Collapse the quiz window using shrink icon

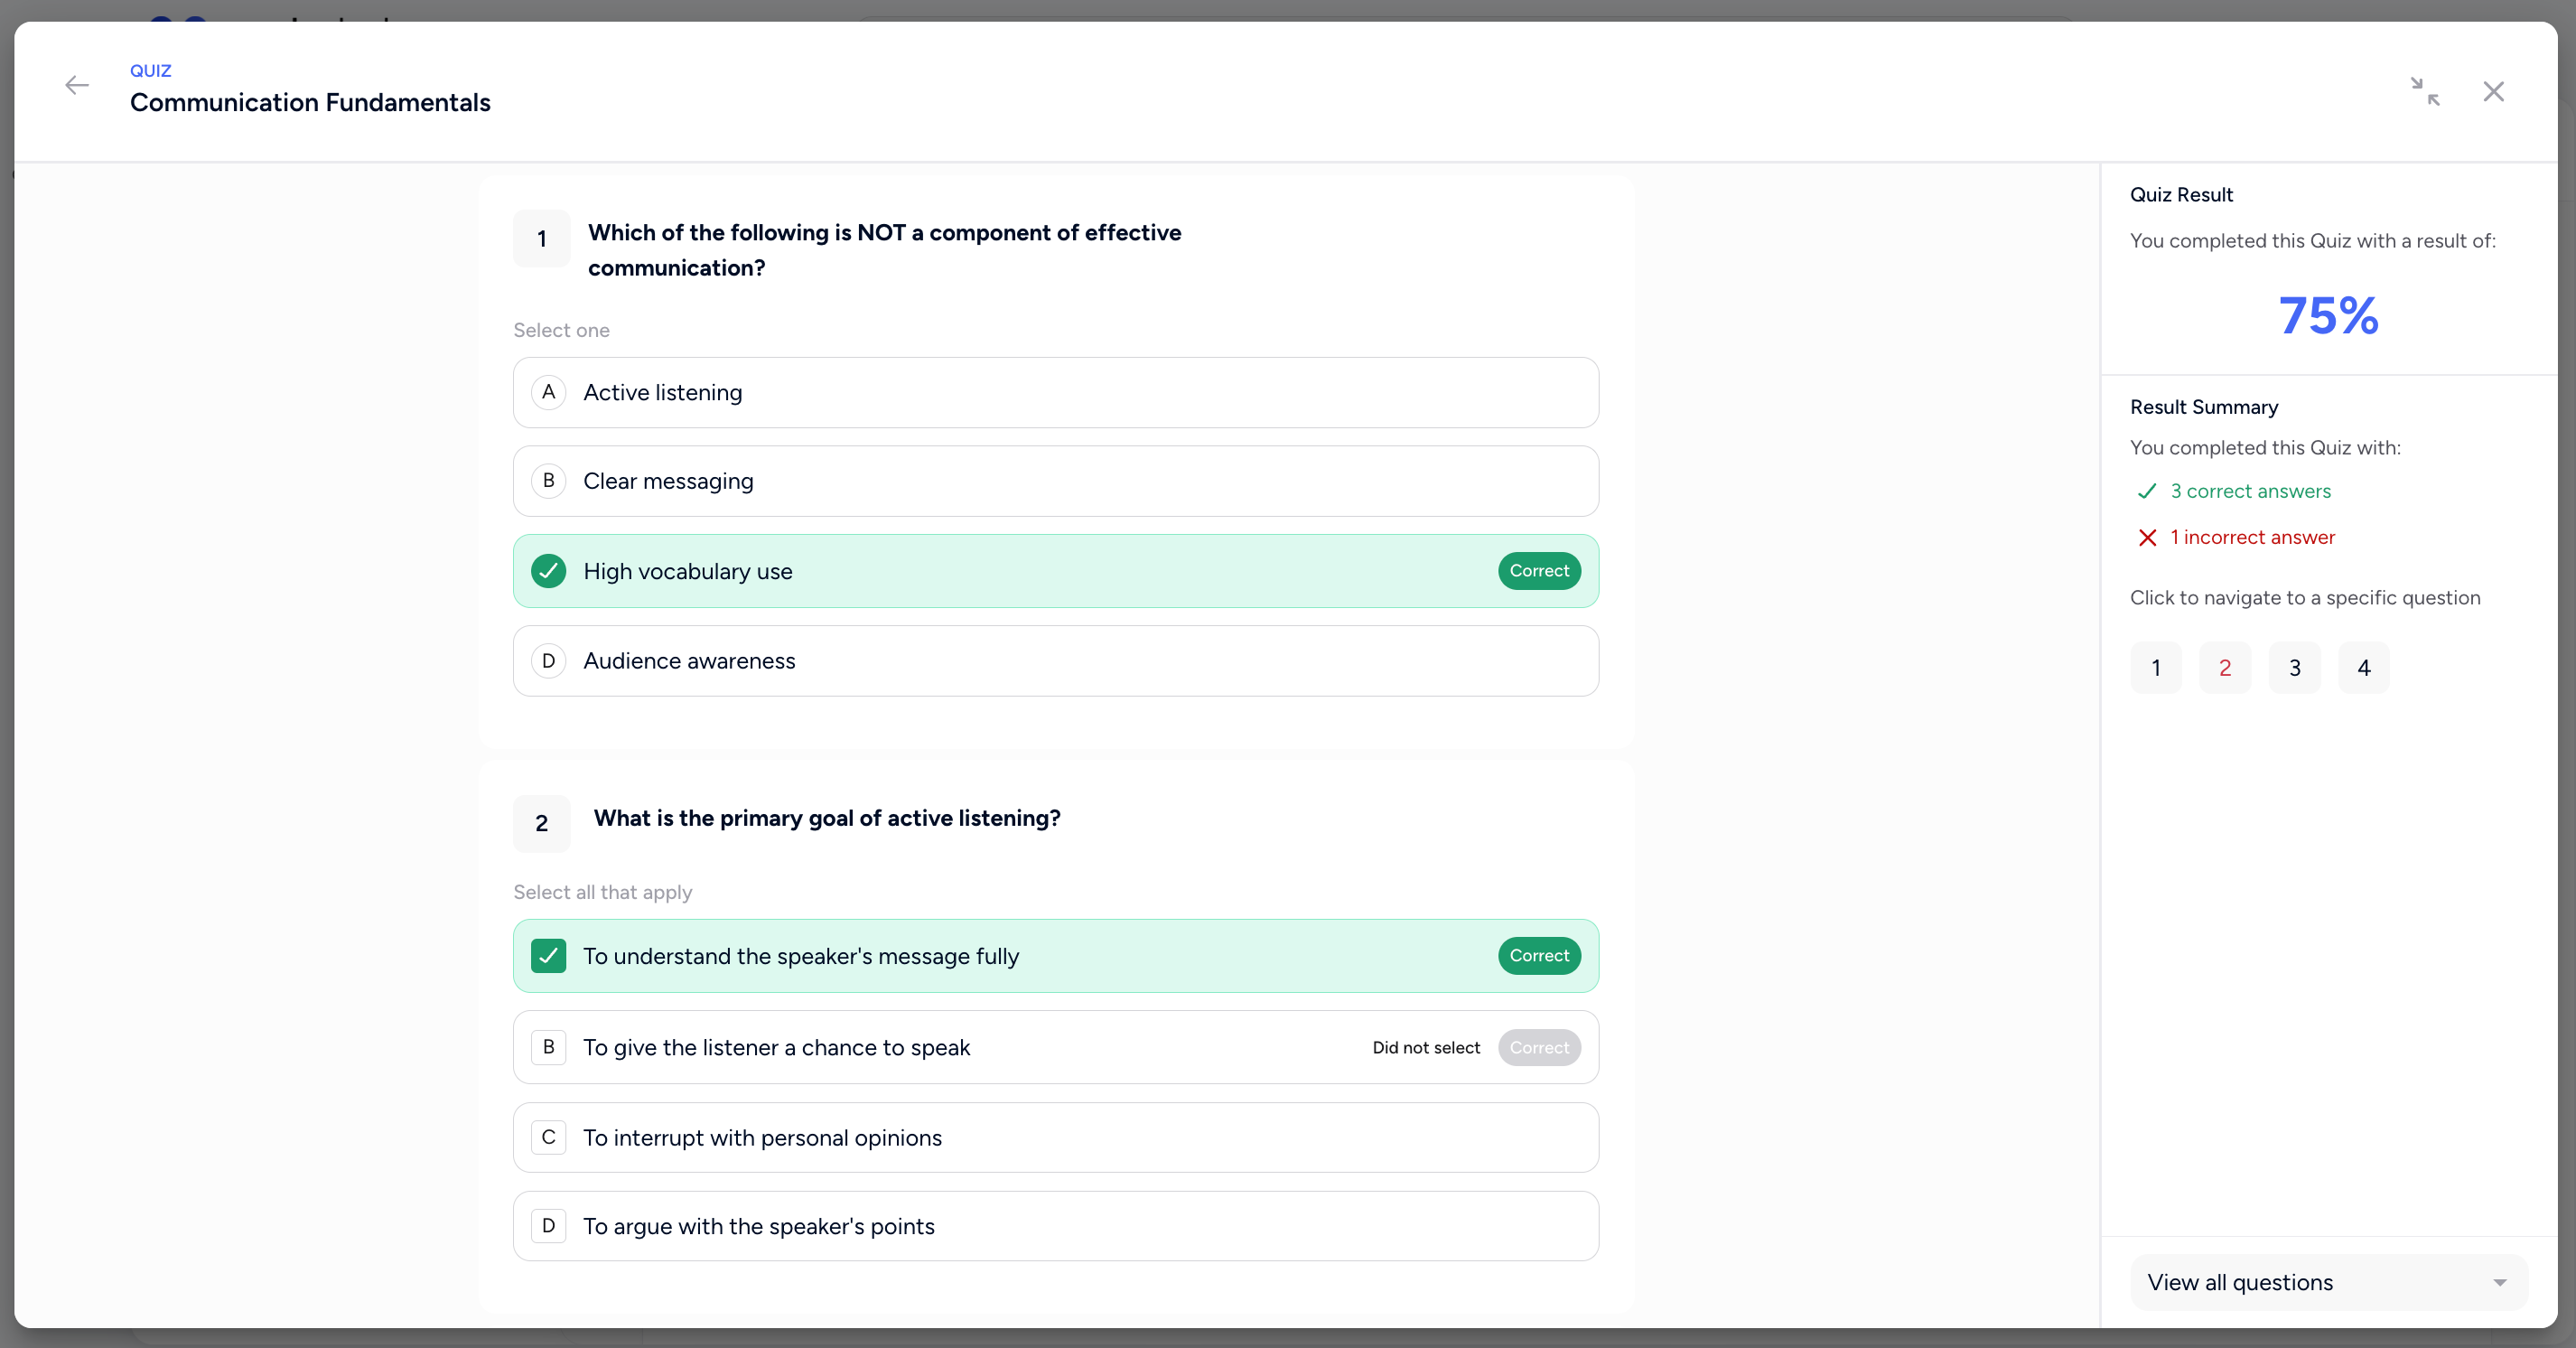2425,92
